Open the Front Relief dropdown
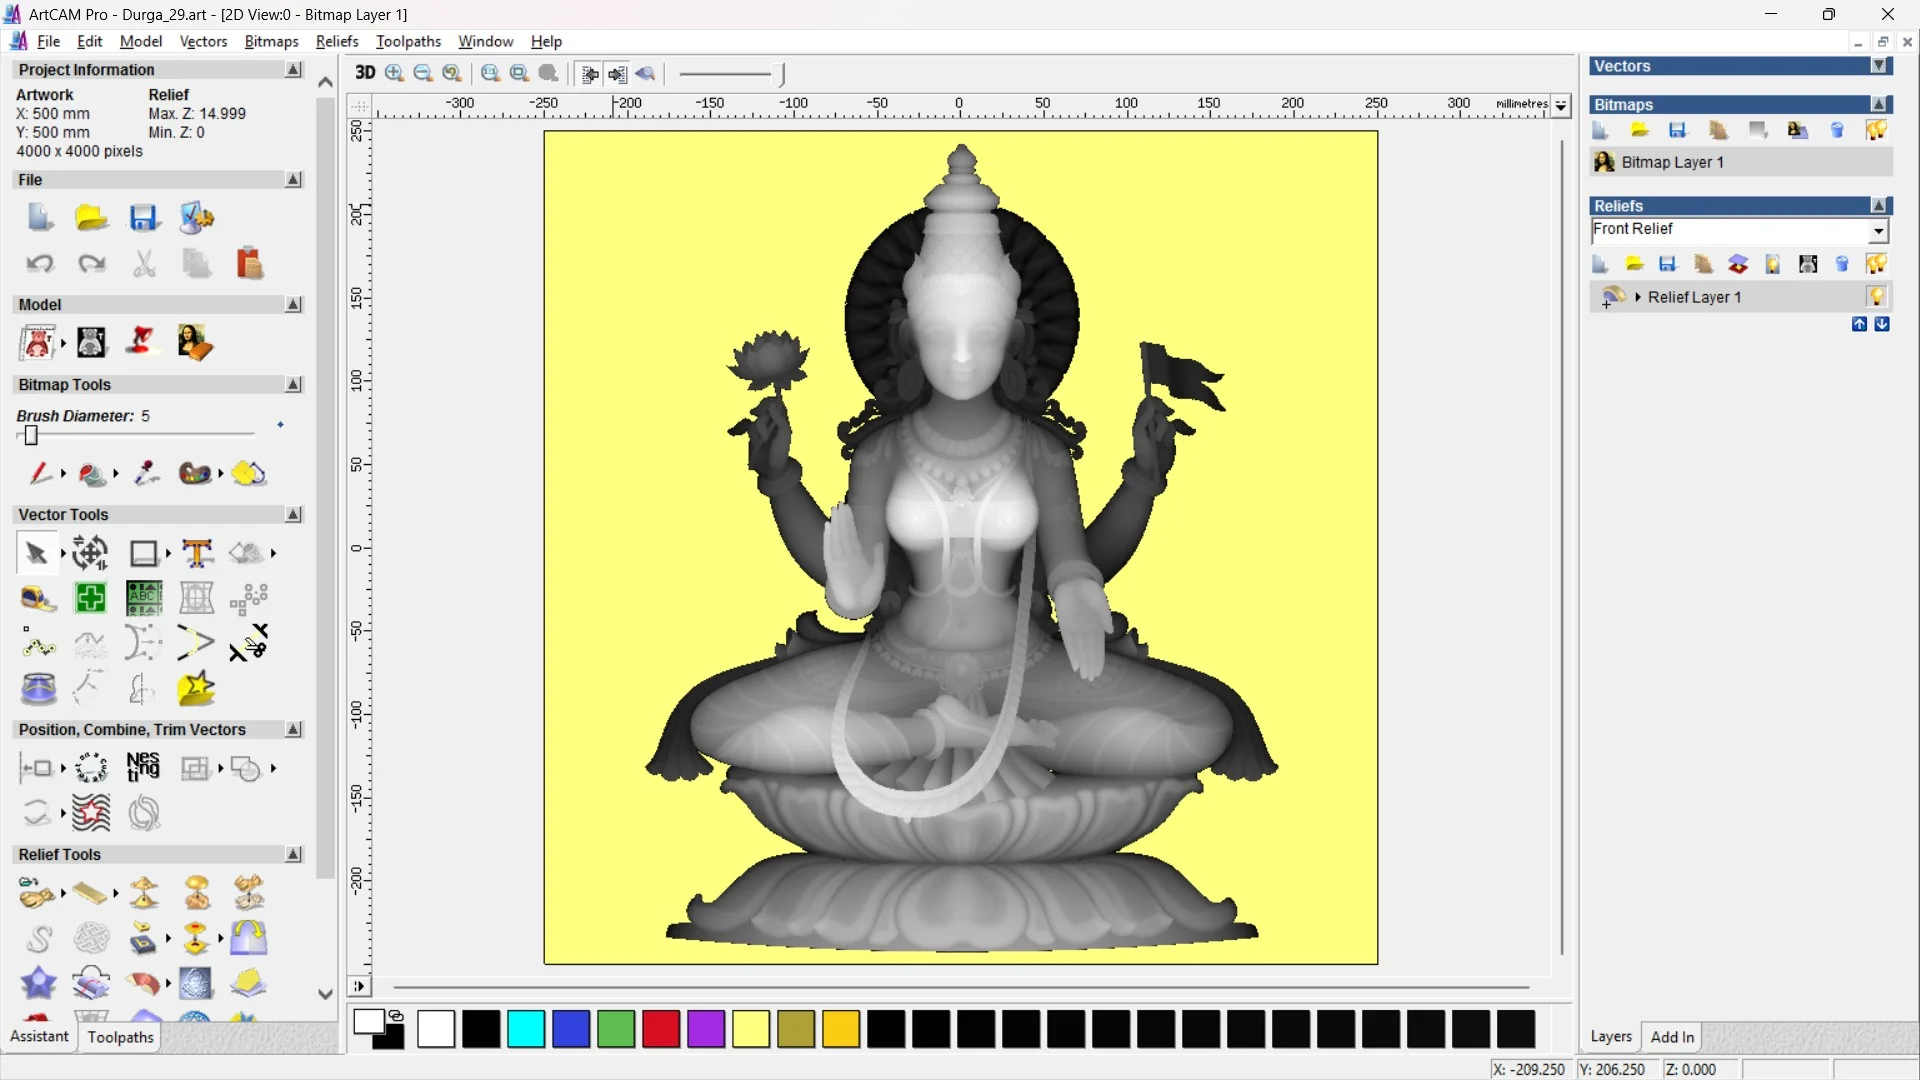 click(x=1878, y=231)
